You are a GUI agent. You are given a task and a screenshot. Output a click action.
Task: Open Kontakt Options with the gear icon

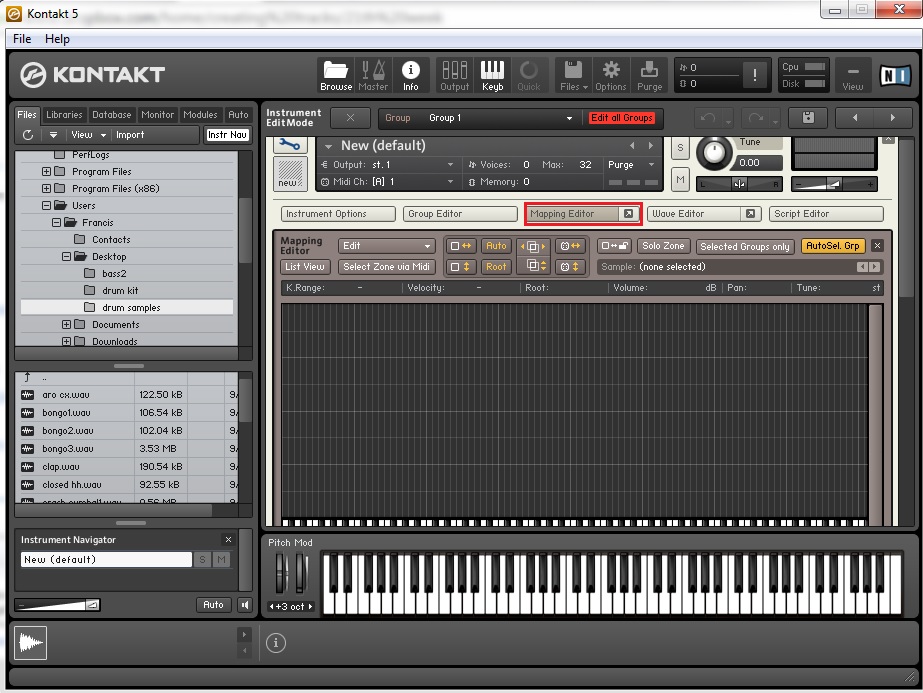coord(611,75)
